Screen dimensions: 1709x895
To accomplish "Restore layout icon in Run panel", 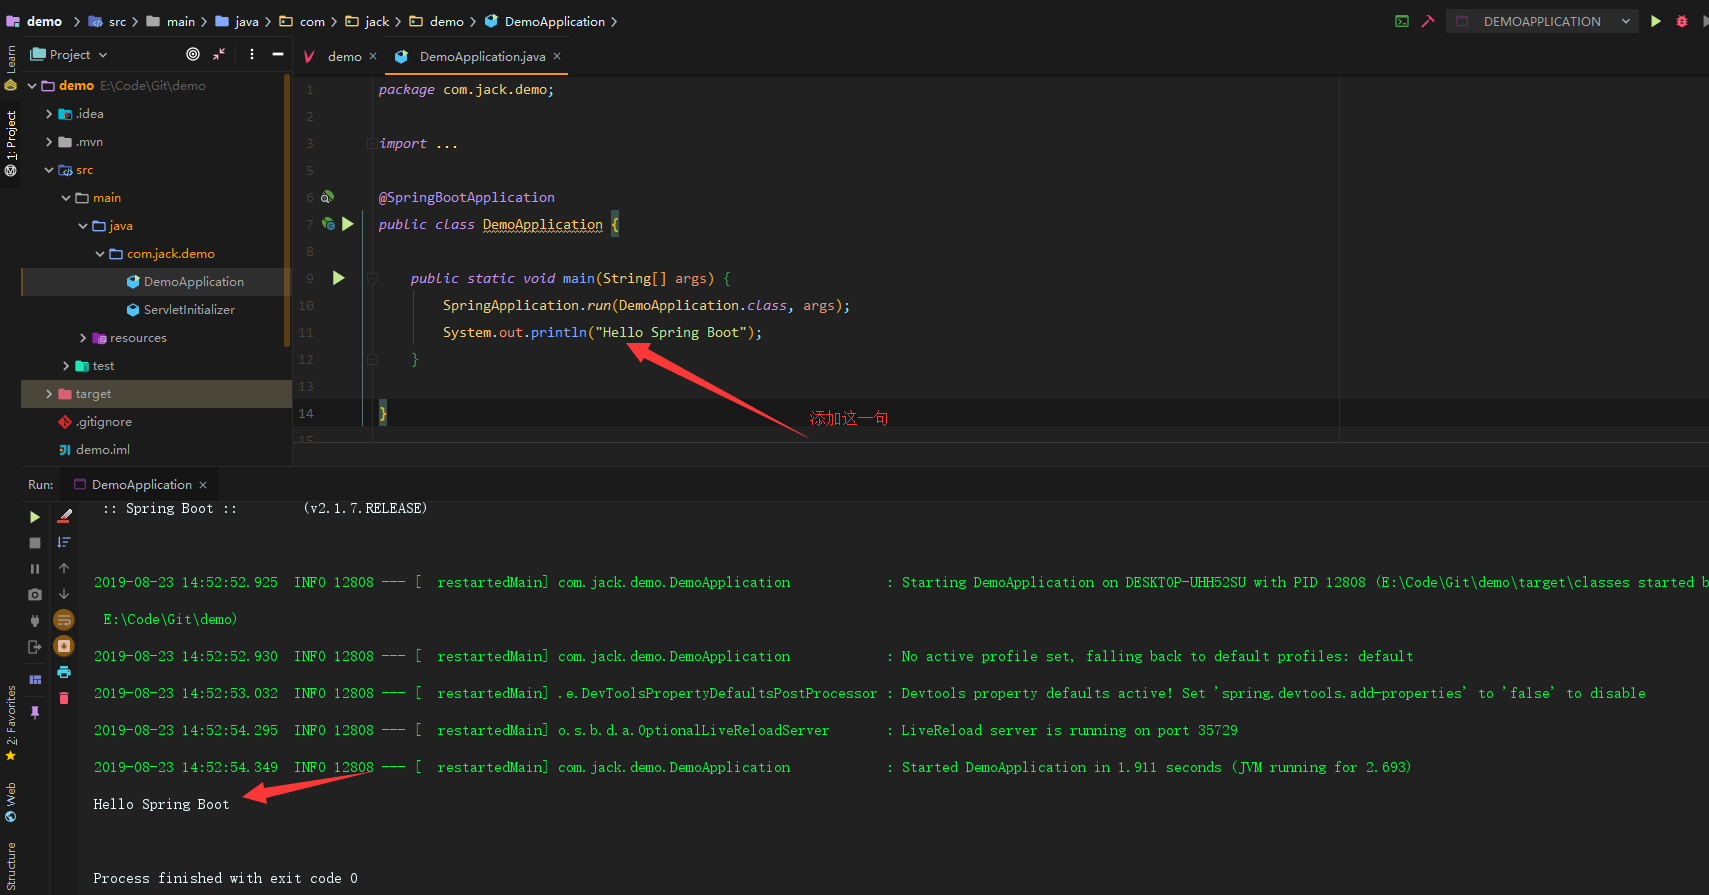I will point(35,680).
